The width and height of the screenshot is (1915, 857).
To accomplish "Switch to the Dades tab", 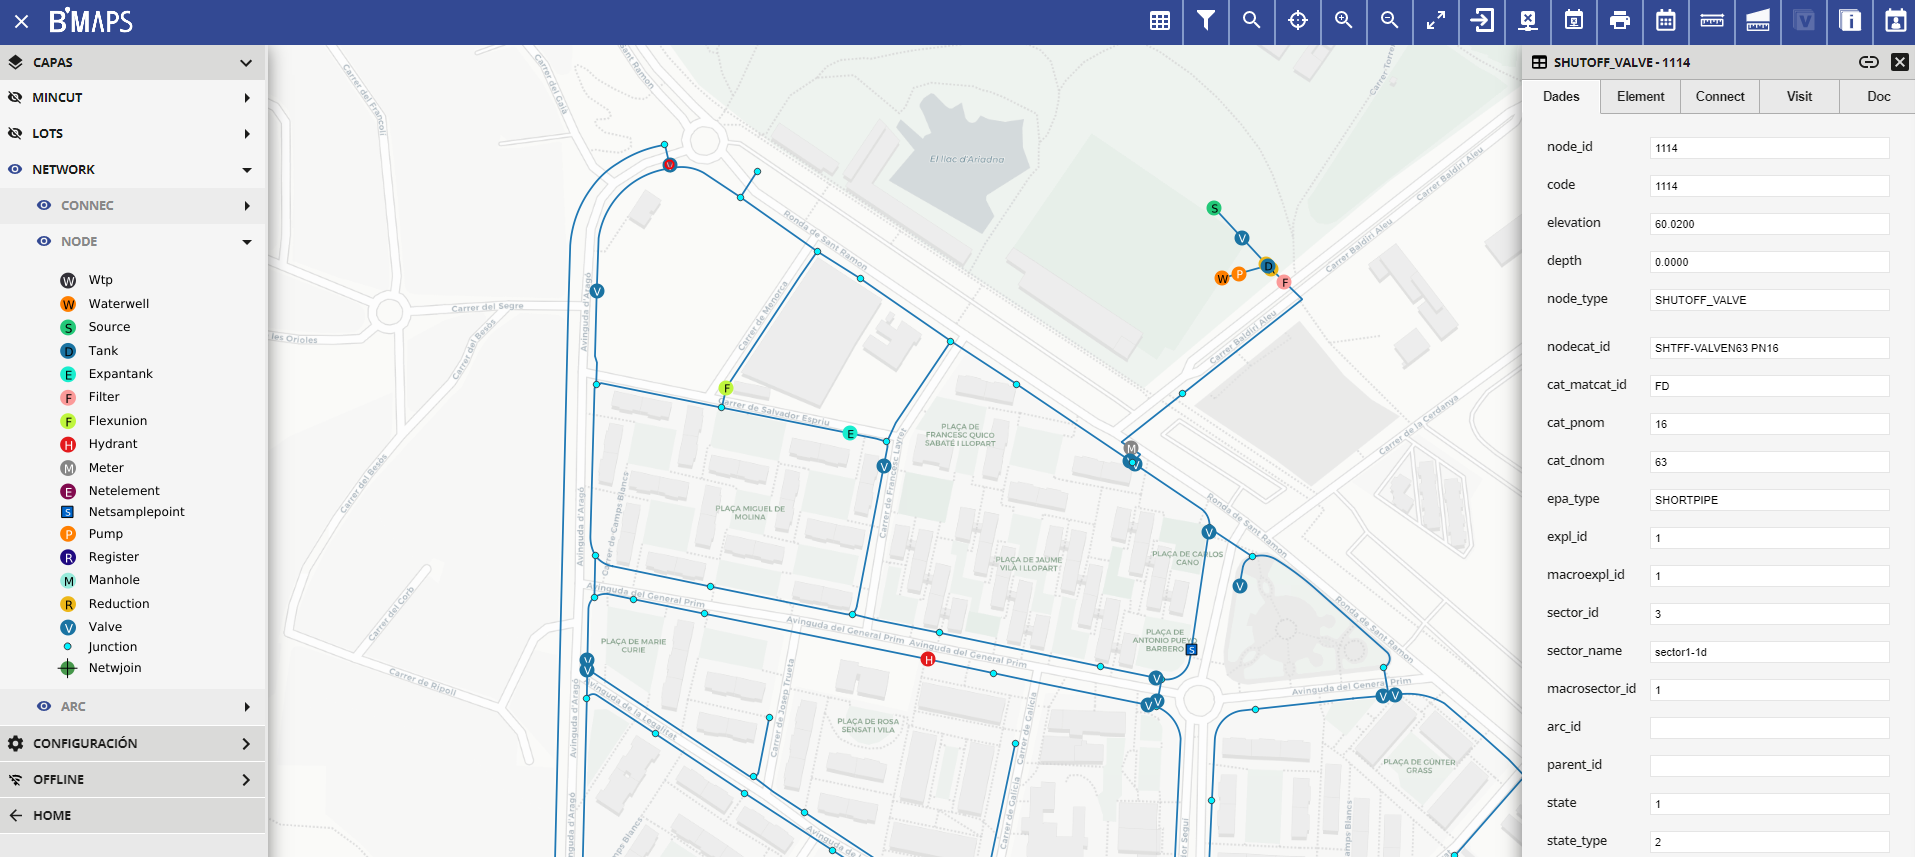I will click(1561, 96).
